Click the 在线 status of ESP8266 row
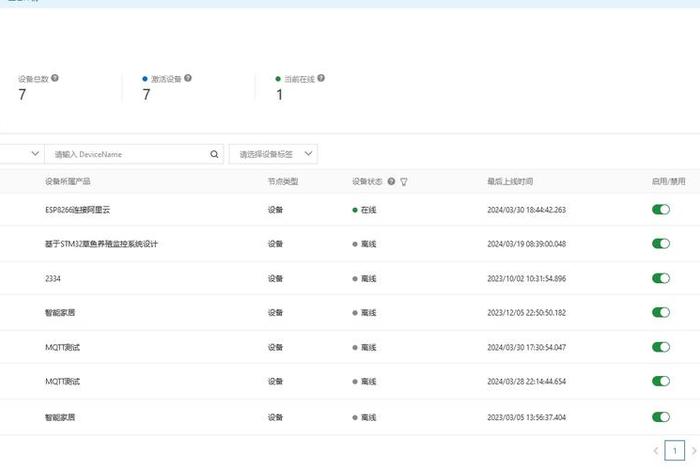Viewport: 700px width, 470px height. [x=365, y=210]
